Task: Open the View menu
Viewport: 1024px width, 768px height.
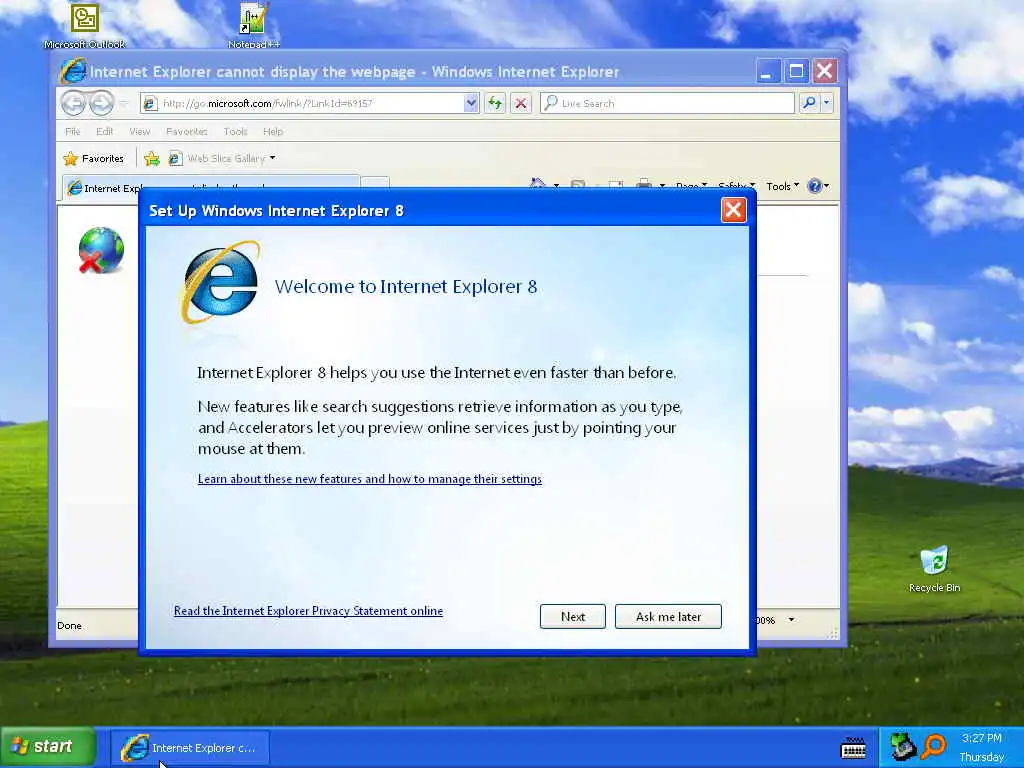Action: (140, 131)
